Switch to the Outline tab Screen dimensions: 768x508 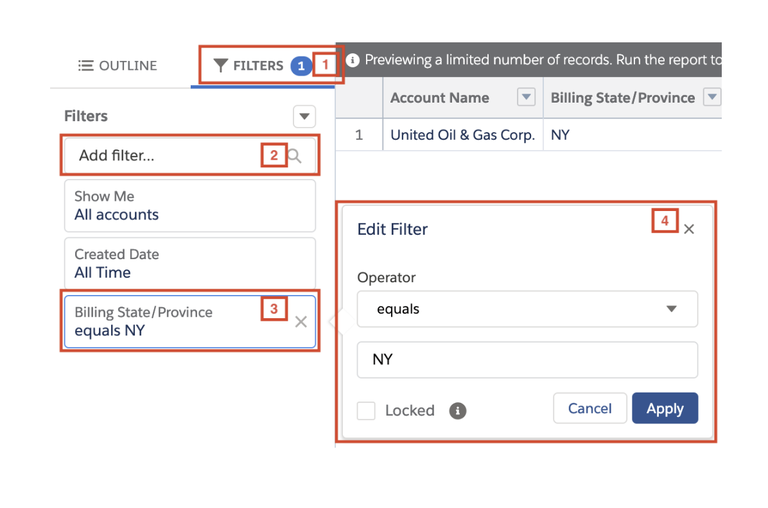118,66
